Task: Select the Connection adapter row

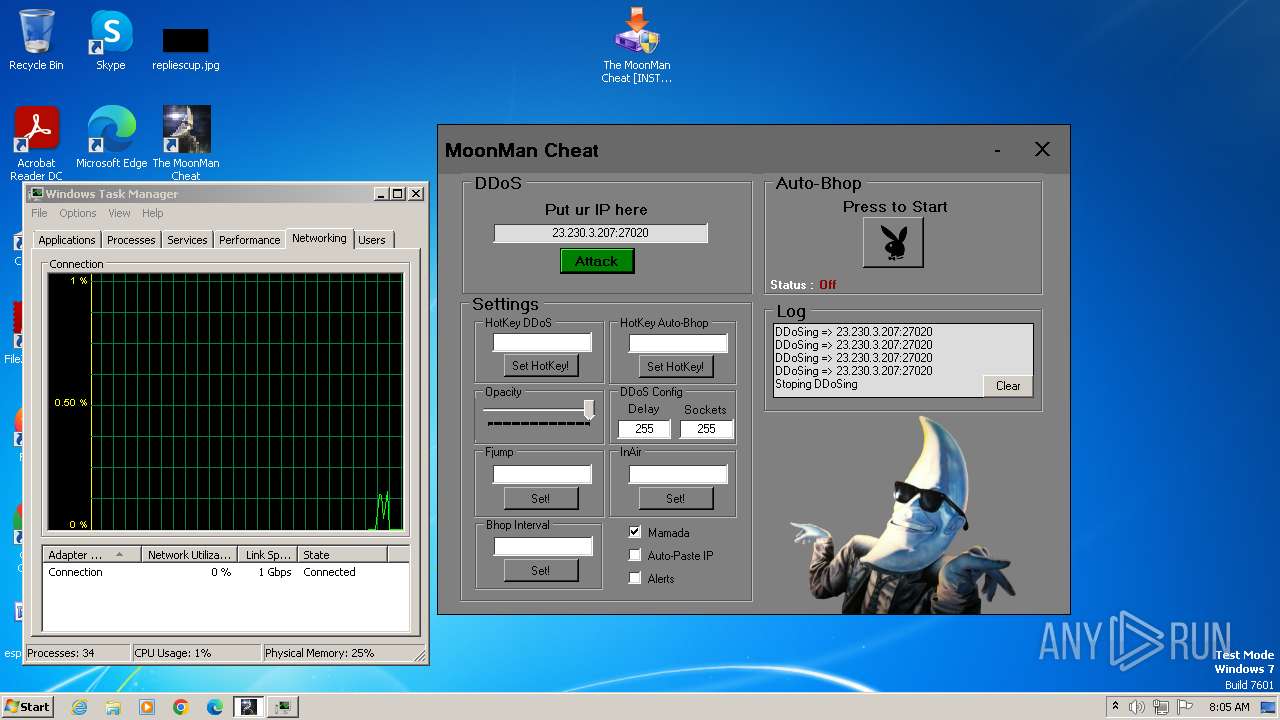Action: tap(226, 572)
